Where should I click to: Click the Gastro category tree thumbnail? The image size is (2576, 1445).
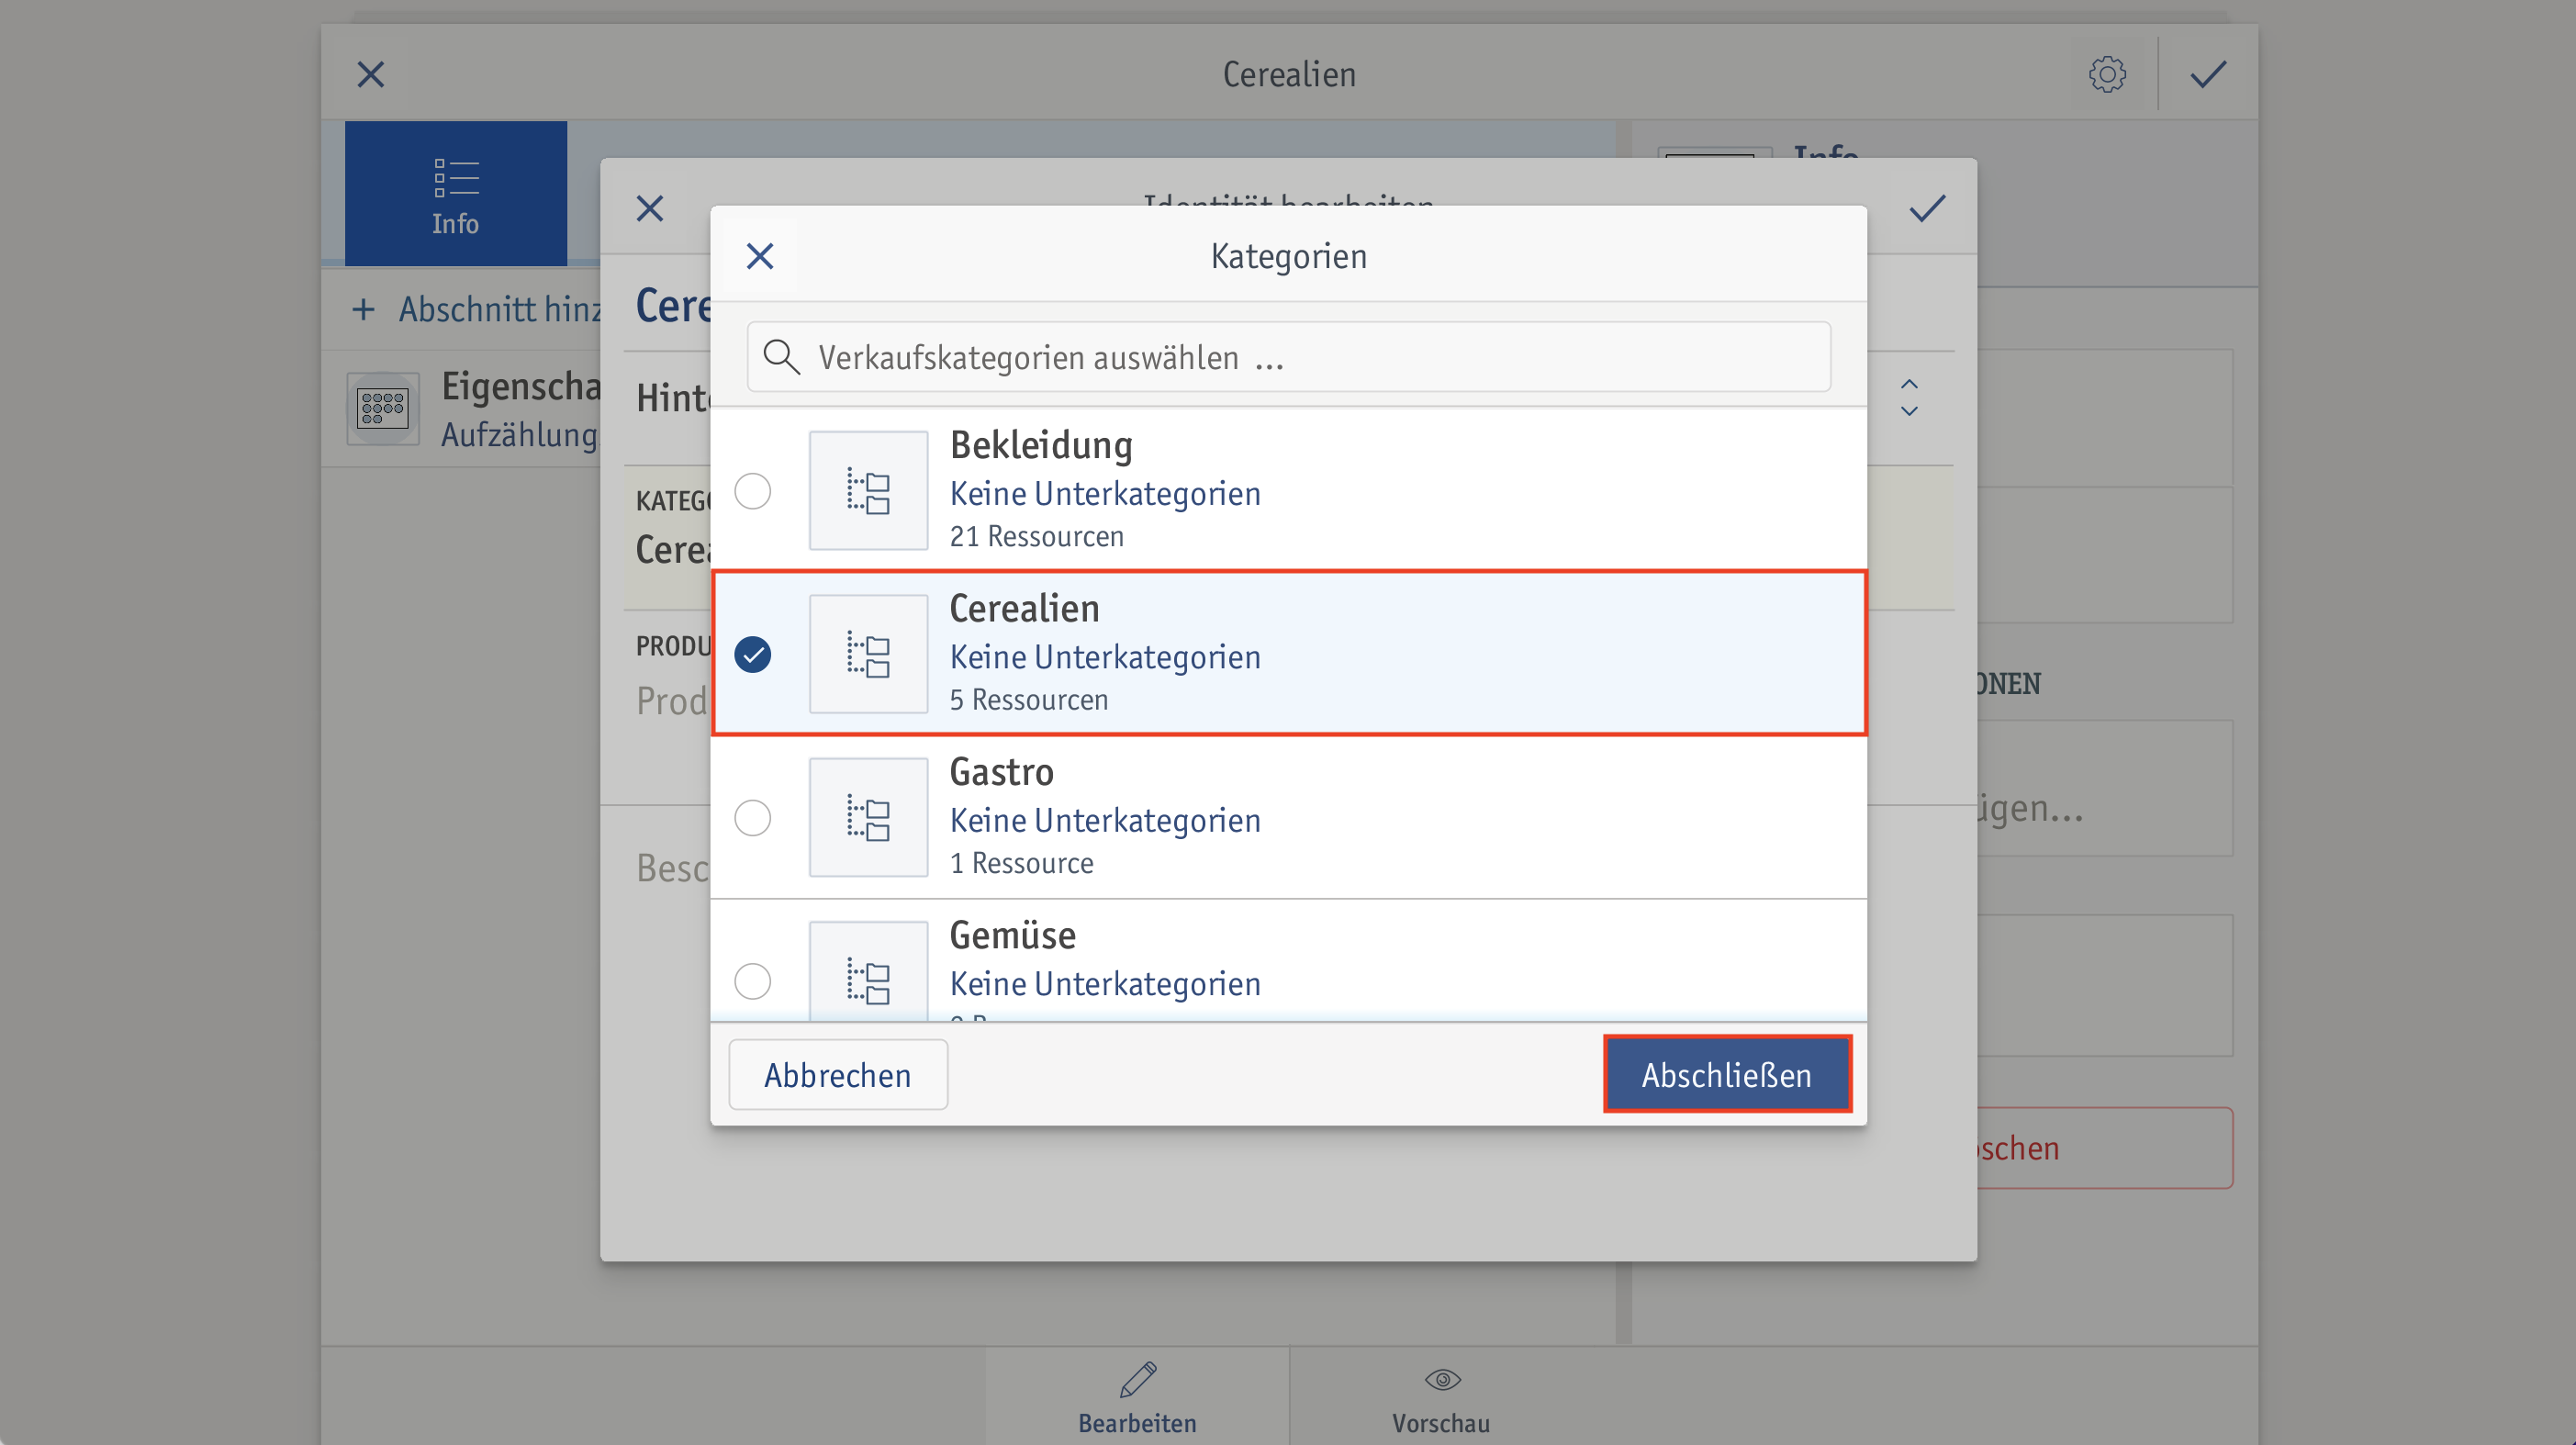pos(868,818)
